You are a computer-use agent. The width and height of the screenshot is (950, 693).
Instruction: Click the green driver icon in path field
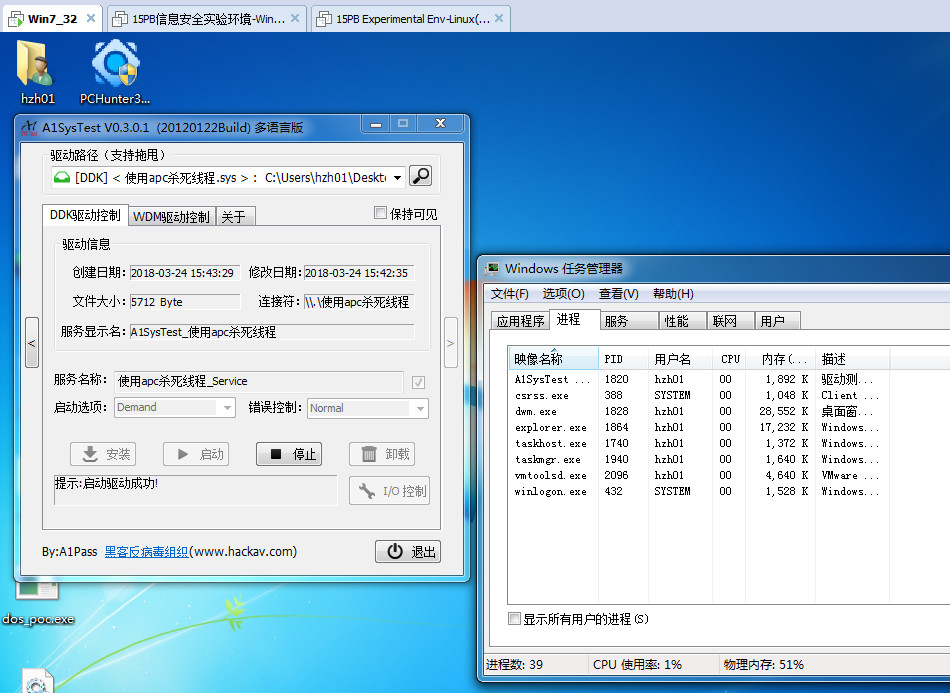pyautogui.click(x=62, y=177)
